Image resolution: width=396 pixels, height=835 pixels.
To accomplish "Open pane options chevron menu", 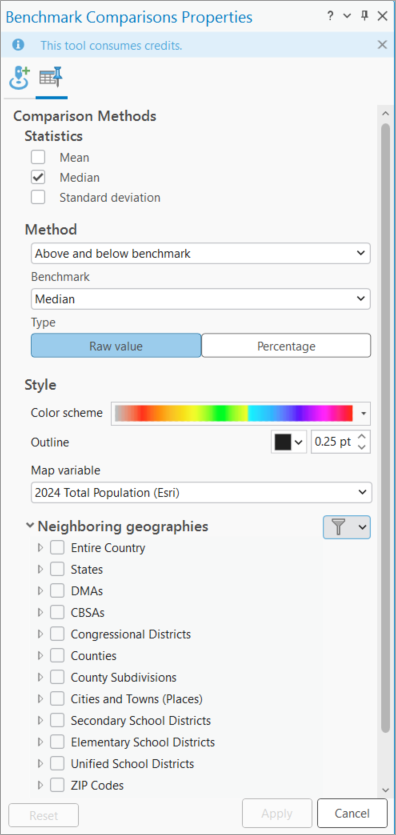I will click(347, 17).
